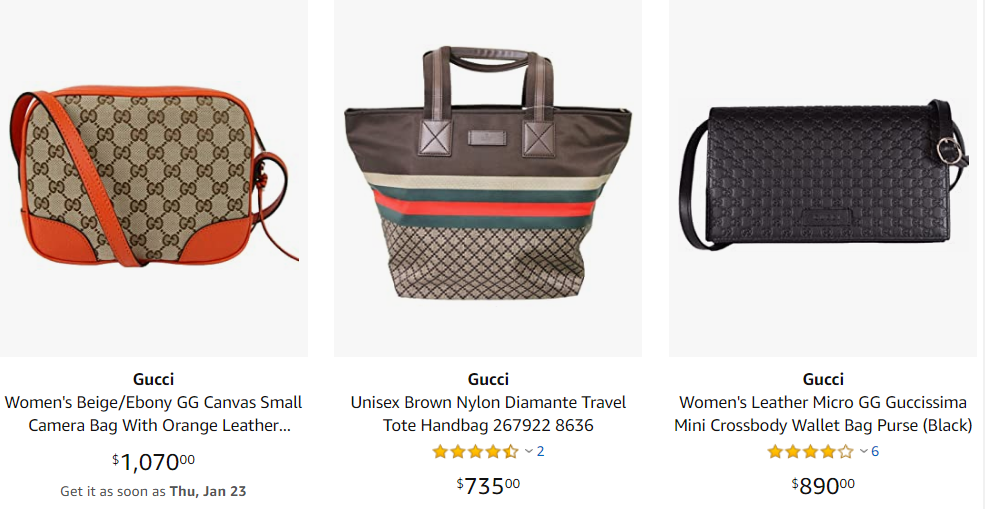The image size is (985, 509).
Task: Open the 2 reviews link for the tote
Action: (541, 452)
